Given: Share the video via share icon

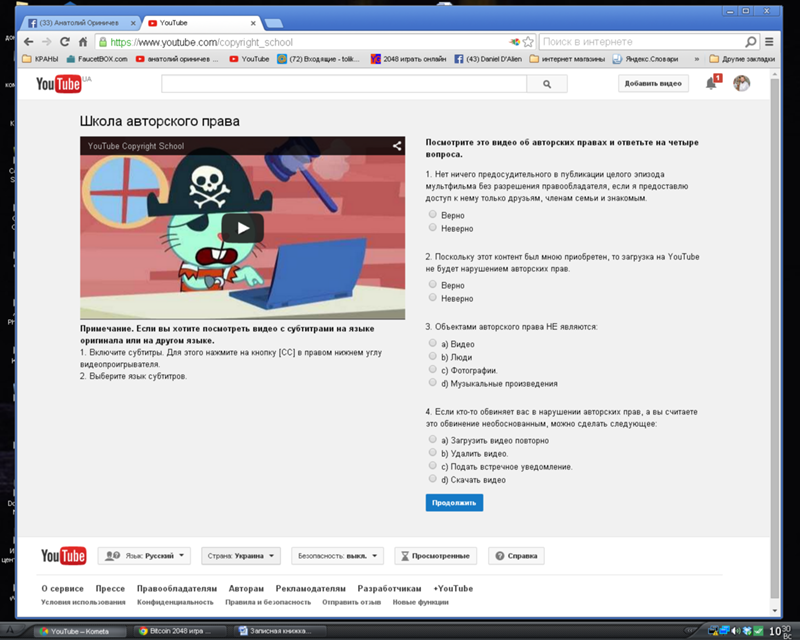Looking at the screenshot, I should [396, 146].
